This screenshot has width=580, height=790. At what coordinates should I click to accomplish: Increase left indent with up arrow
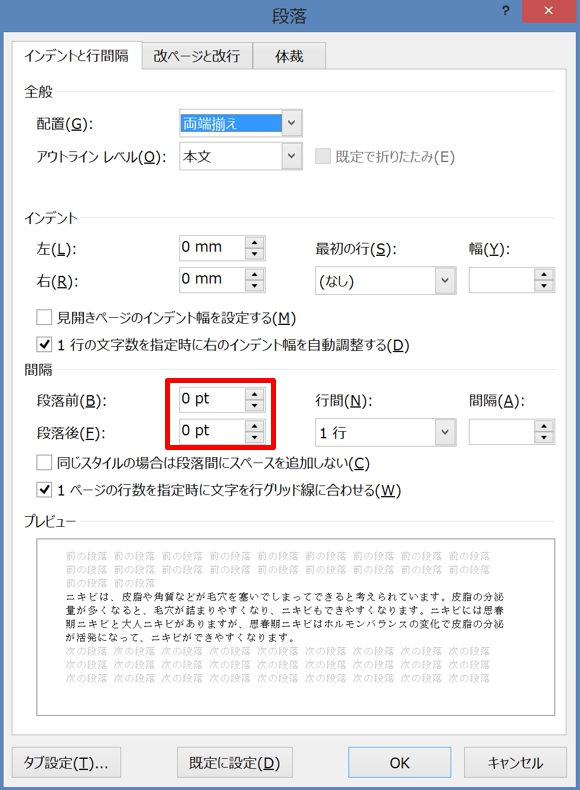tap(254, 242)
